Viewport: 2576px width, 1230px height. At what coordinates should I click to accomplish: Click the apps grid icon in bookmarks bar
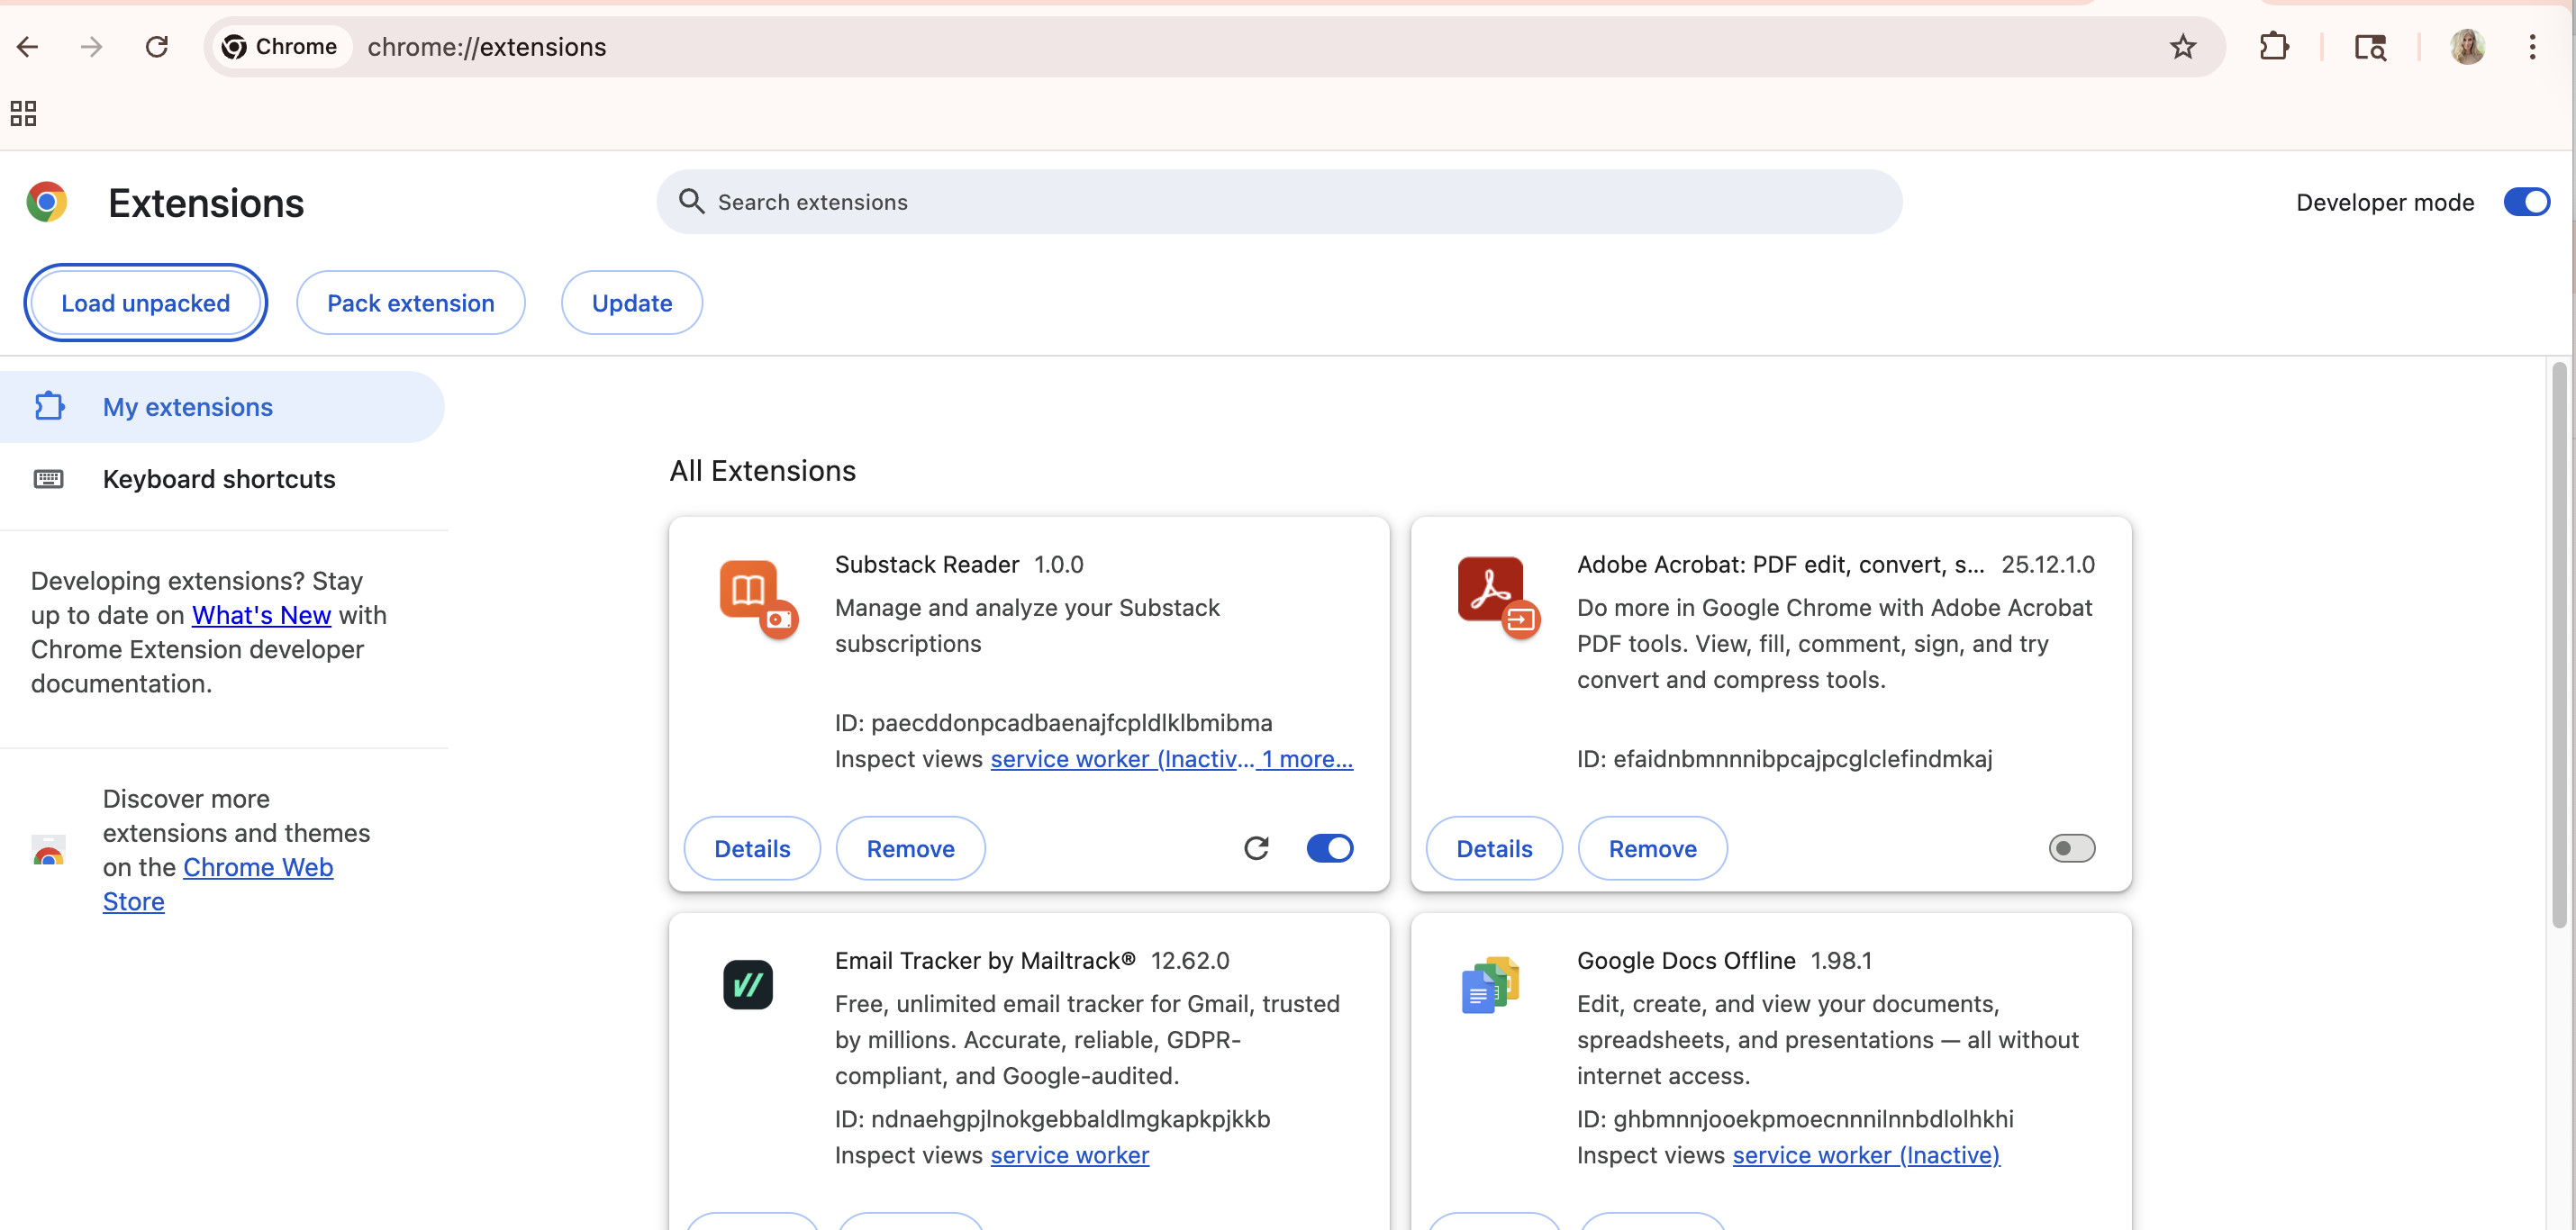23,113
